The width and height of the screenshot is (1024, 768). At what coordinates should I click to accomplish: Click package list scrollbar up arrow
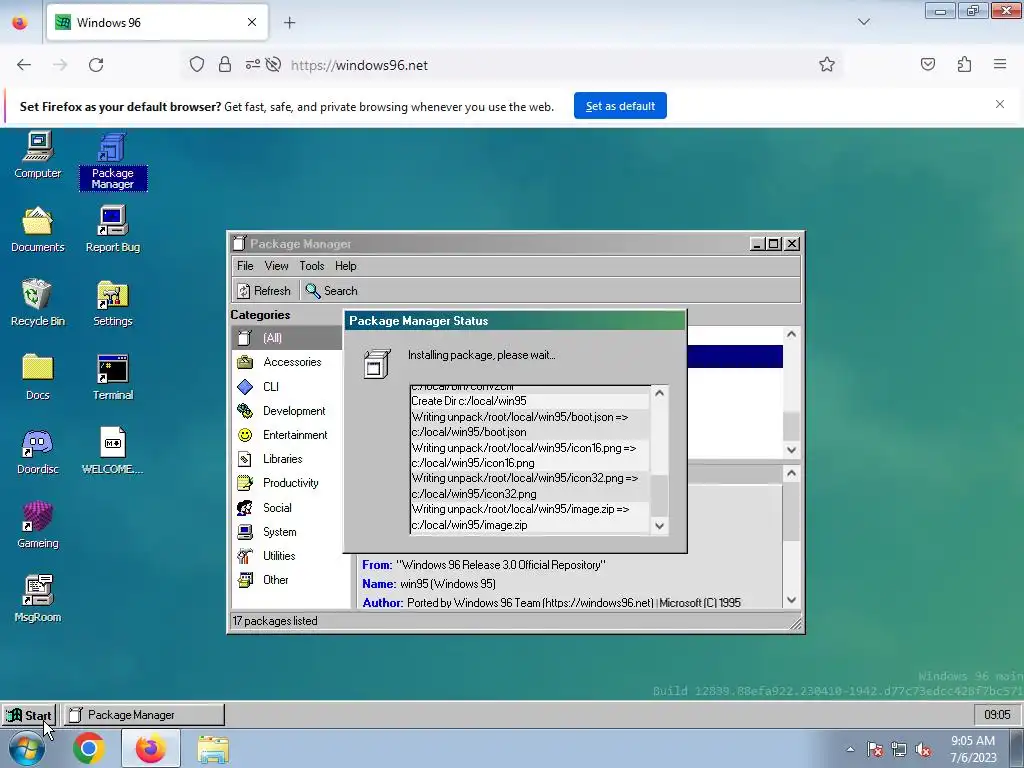(792, 334)
